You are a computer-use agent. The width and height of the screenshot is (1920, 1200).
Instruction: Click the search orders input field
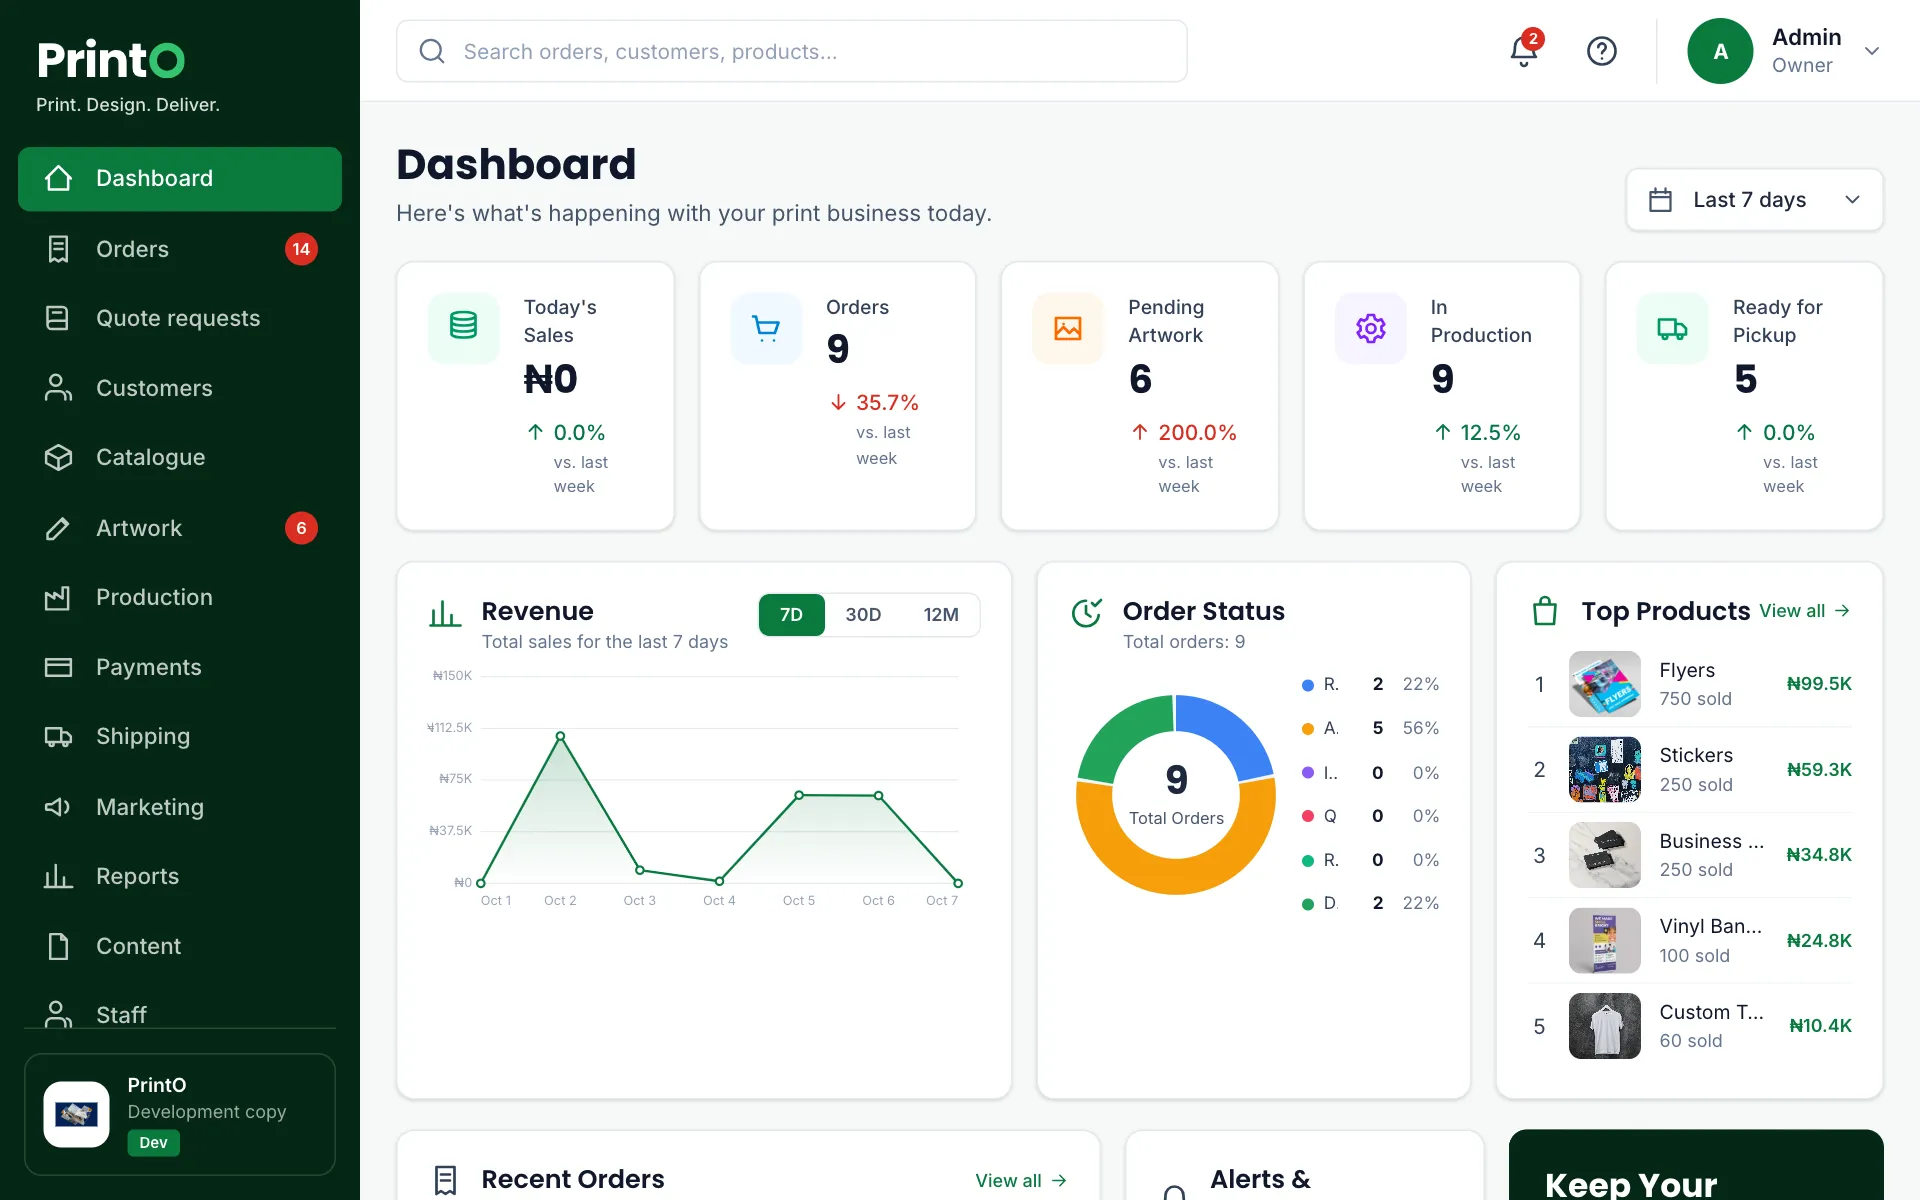pyautogui.click(x=792, y=51)
